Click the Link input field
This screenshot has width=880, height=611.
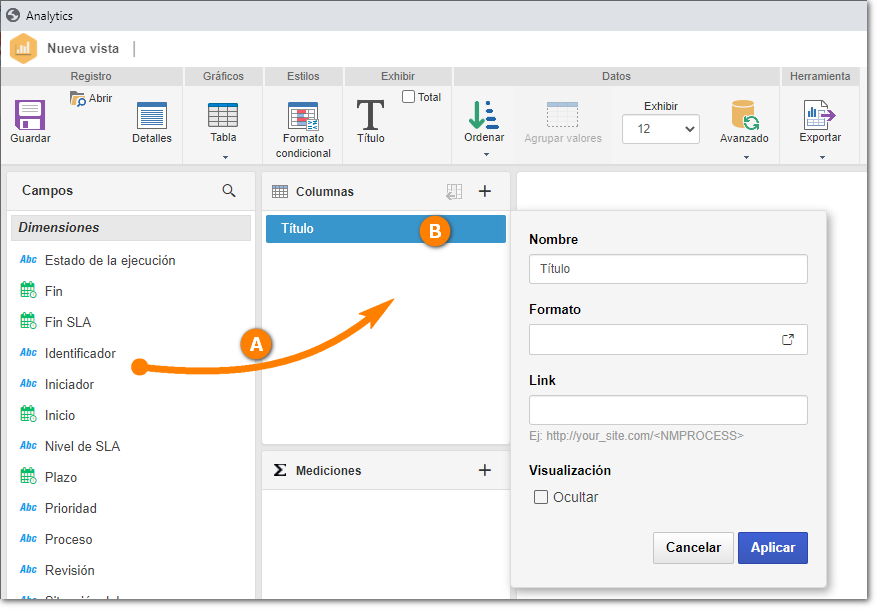point(668,410)
